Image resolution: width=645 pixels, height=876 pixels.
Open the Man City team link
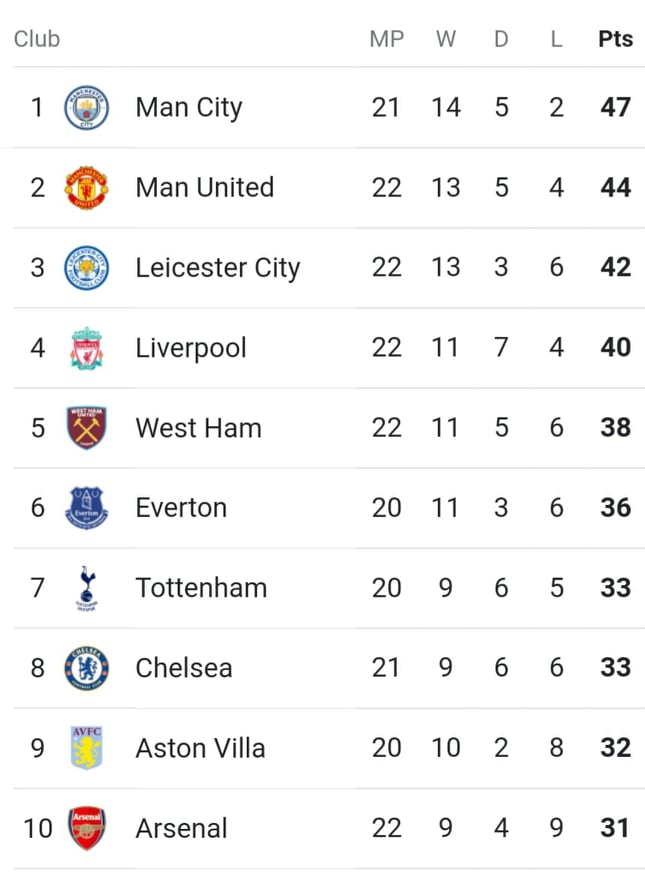[x=189, y=108]
